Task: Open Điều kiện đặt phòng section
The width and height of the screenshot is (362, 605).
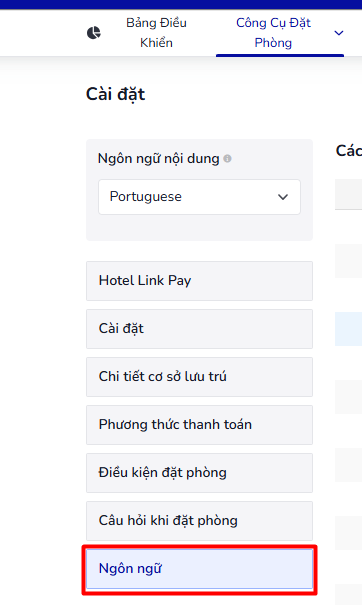Action: tap(199, 473)
